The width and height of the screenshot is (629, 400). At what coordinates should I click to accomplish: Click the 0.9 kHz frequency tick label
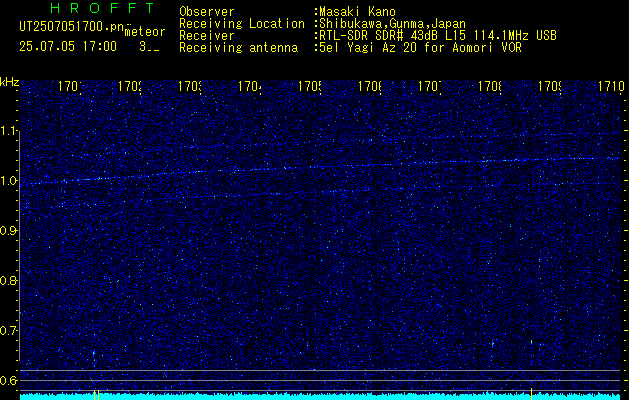tap(8, 231)
